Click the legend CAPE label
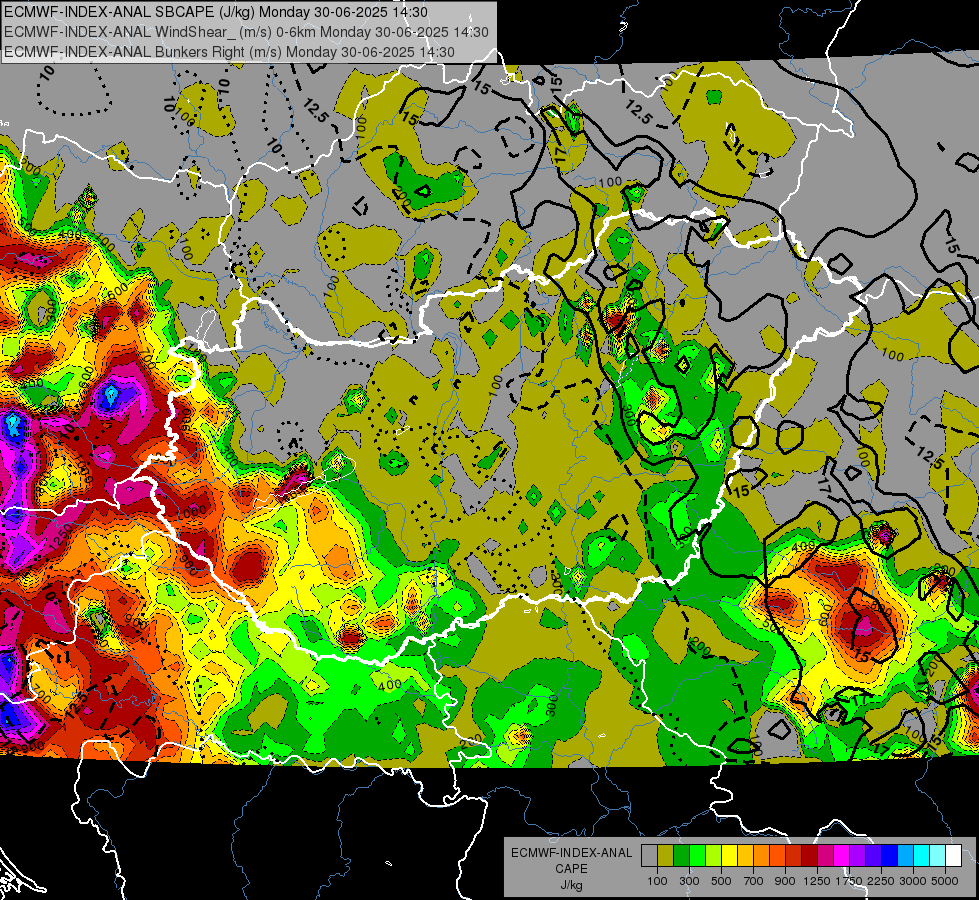Viewport: 979px width, 900px height. tap(571, 869)
